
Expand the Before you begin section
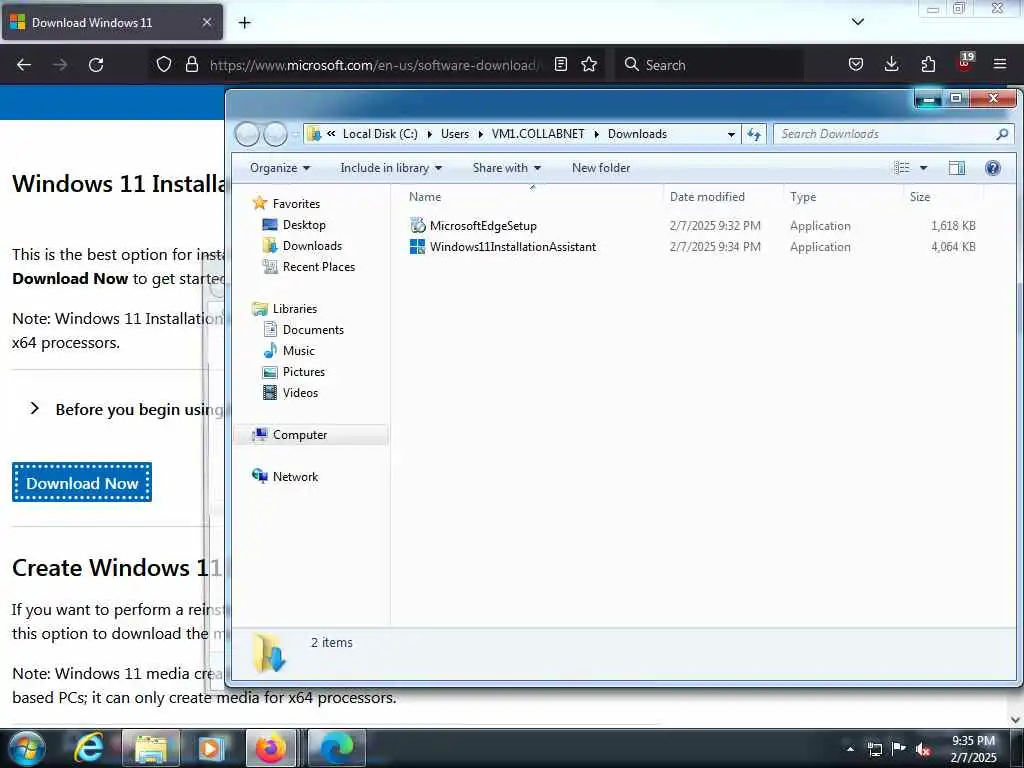coord(35,409)
